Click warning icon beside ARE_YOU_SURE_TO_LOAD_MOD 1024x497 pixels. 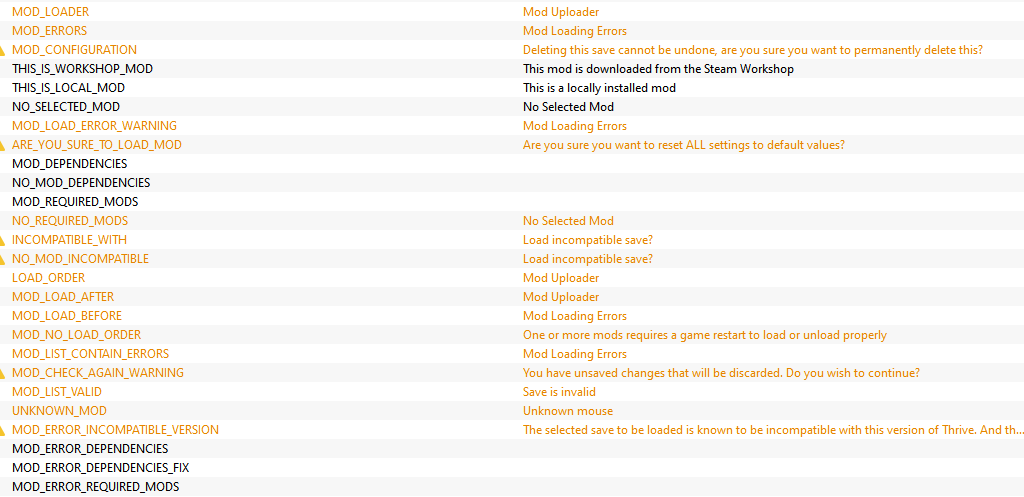click(3, 145)
